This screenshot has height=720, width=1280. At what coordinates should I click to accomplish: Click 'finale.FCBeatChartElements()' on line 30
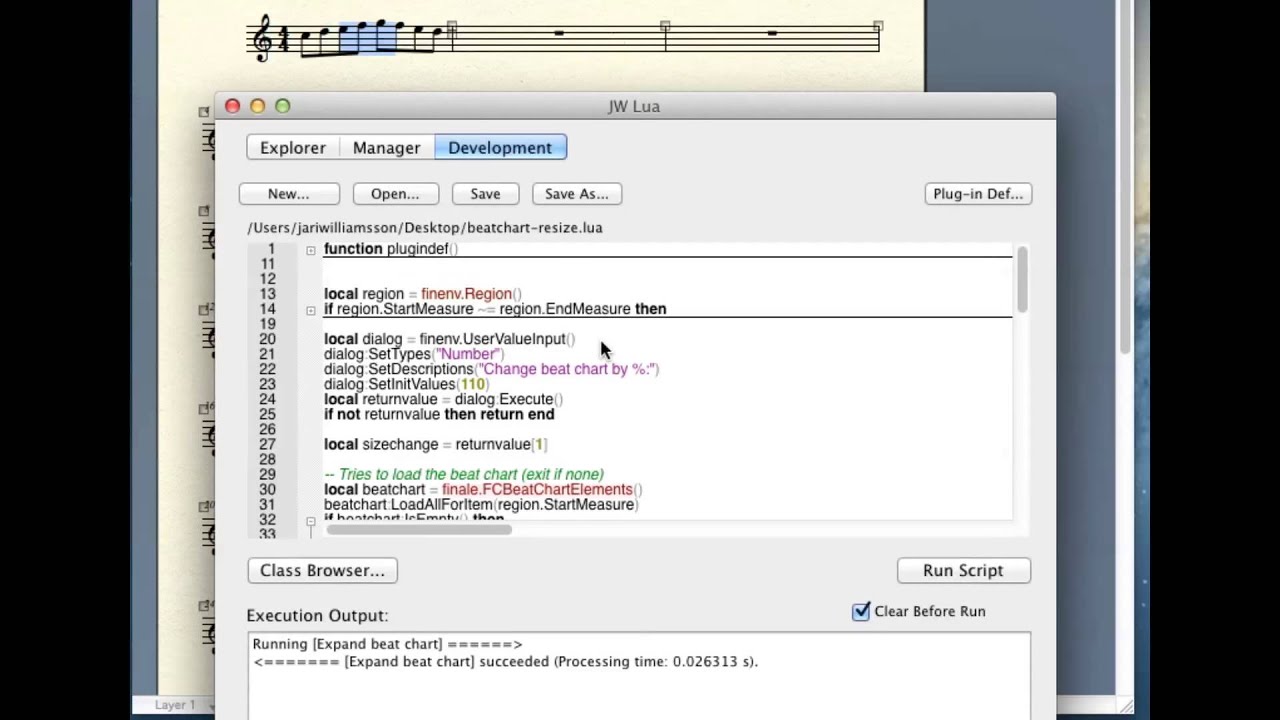542,489
